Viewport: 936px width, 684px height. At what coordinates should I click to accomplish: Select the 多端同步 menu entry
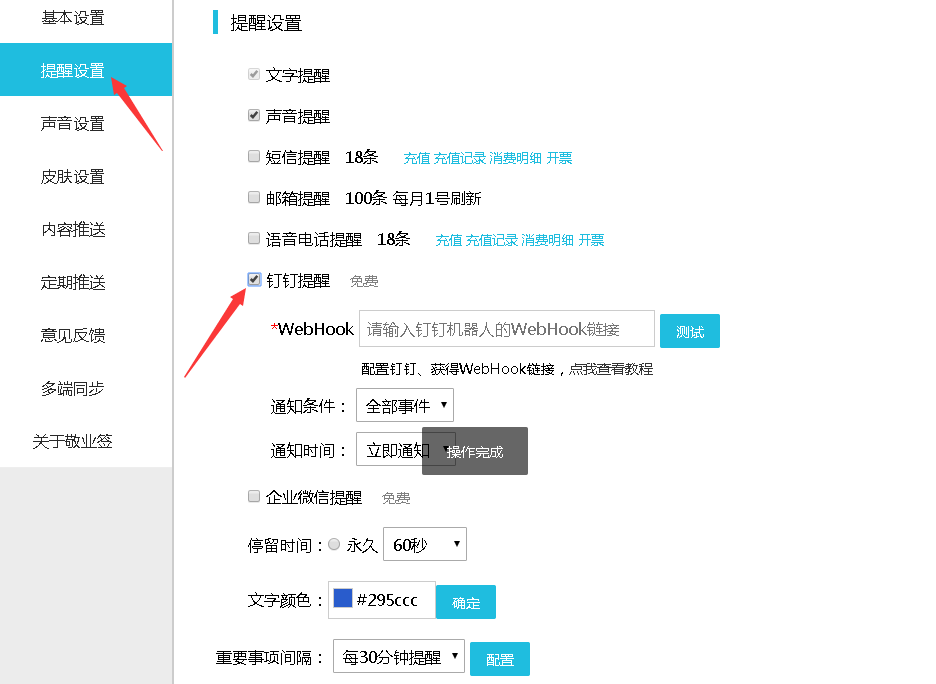73,389
